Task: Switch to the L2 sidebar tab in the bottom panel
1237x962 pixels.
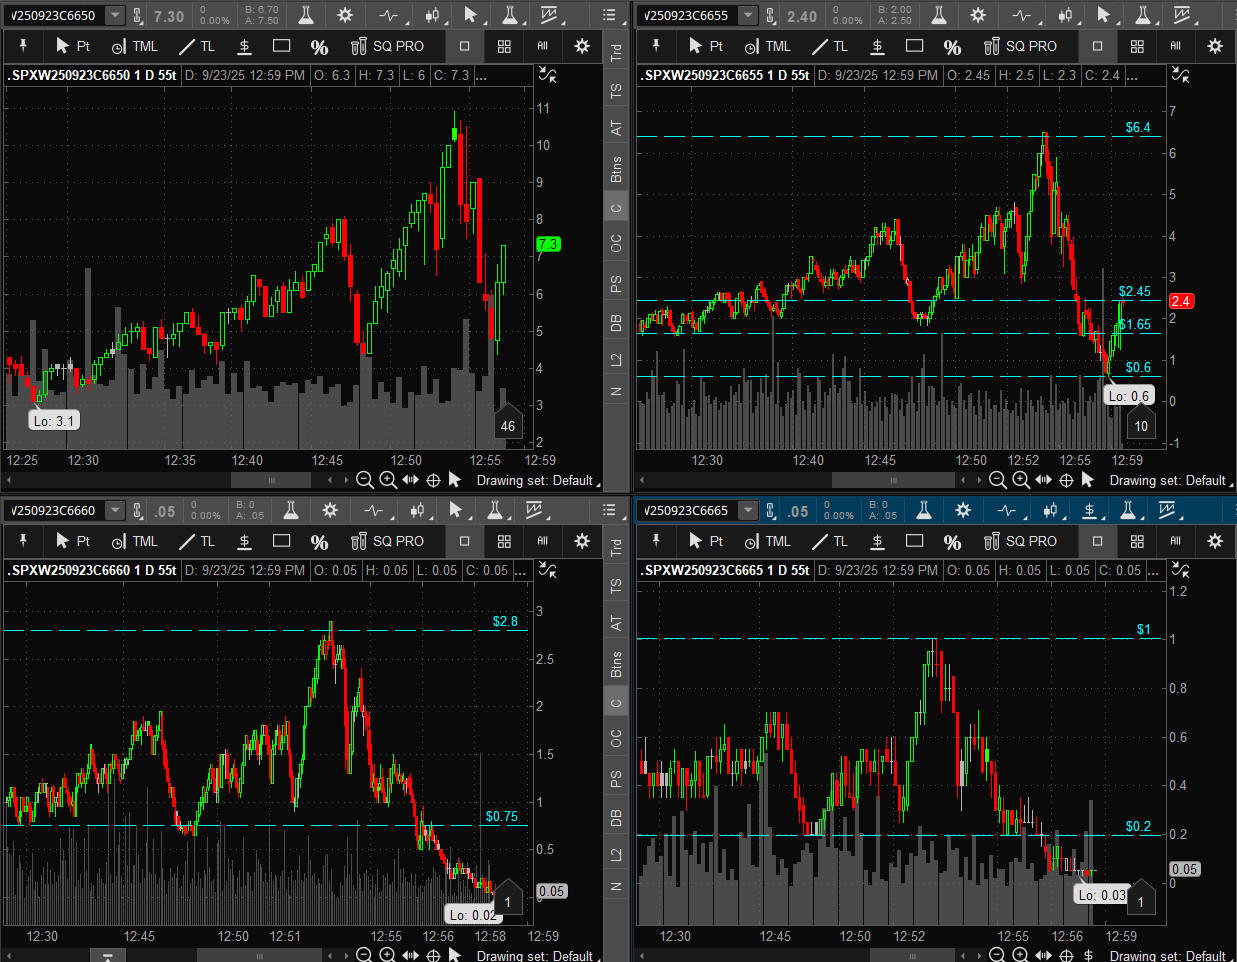Action: point(616,854)
